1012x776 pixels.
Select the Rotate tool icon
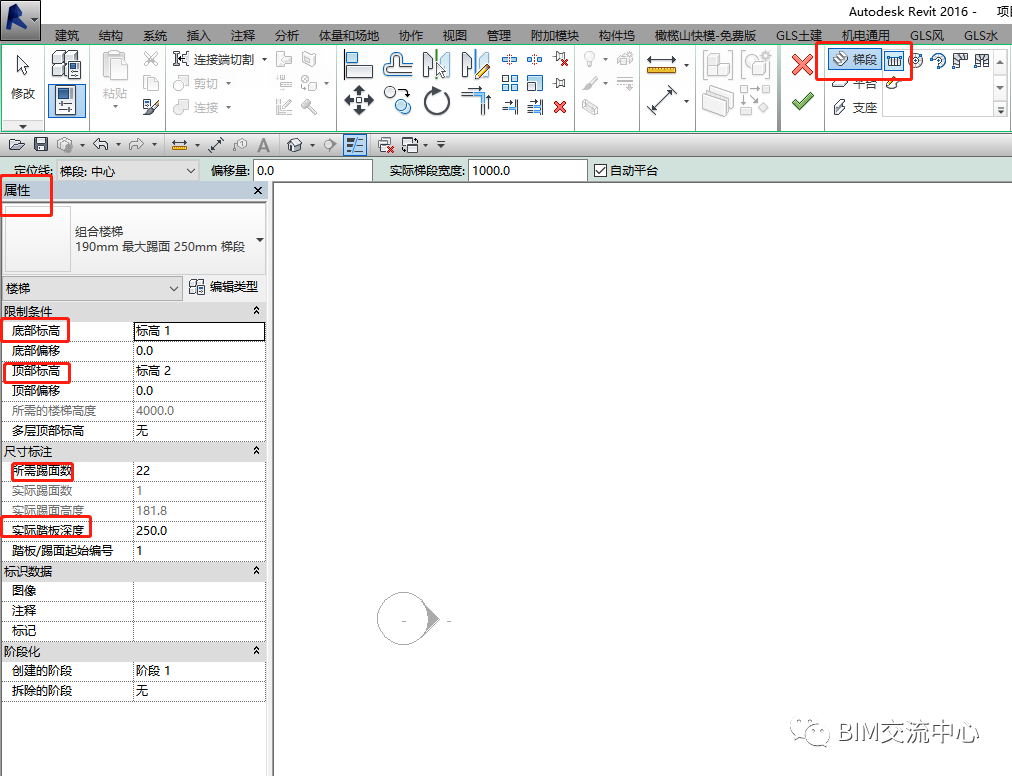pos(436,101)
